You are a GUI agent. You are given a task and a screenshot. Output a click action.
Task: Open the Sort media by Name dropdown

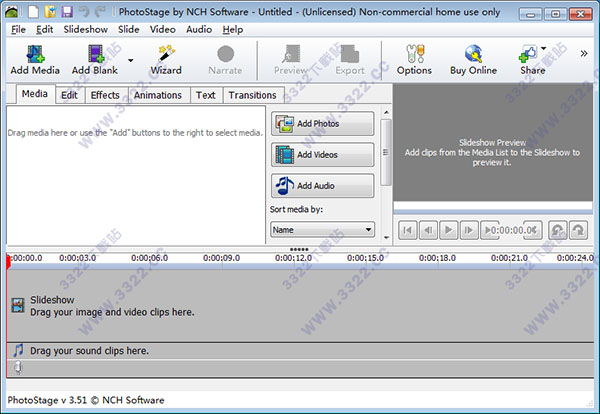[323, 230]
